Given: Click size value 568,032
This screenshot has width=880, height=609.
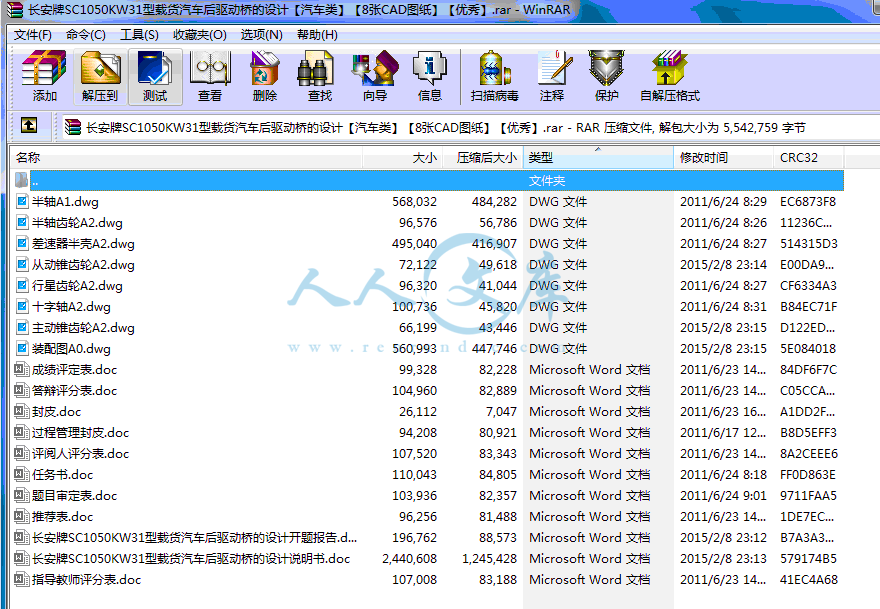Looking at the screenshot, I should click(415, 202).
